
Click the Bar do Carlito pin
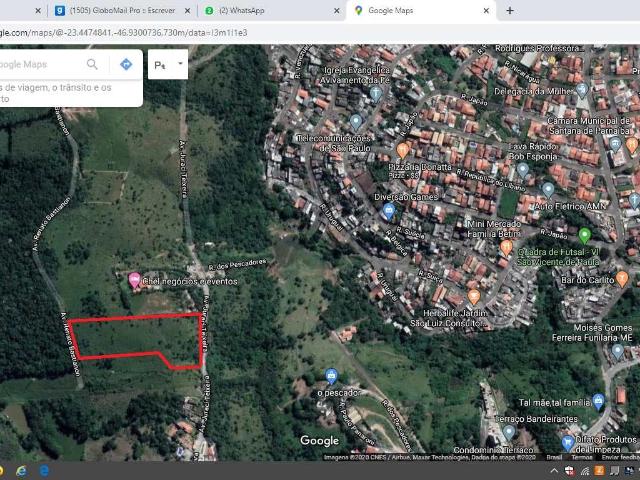(622, 279)
